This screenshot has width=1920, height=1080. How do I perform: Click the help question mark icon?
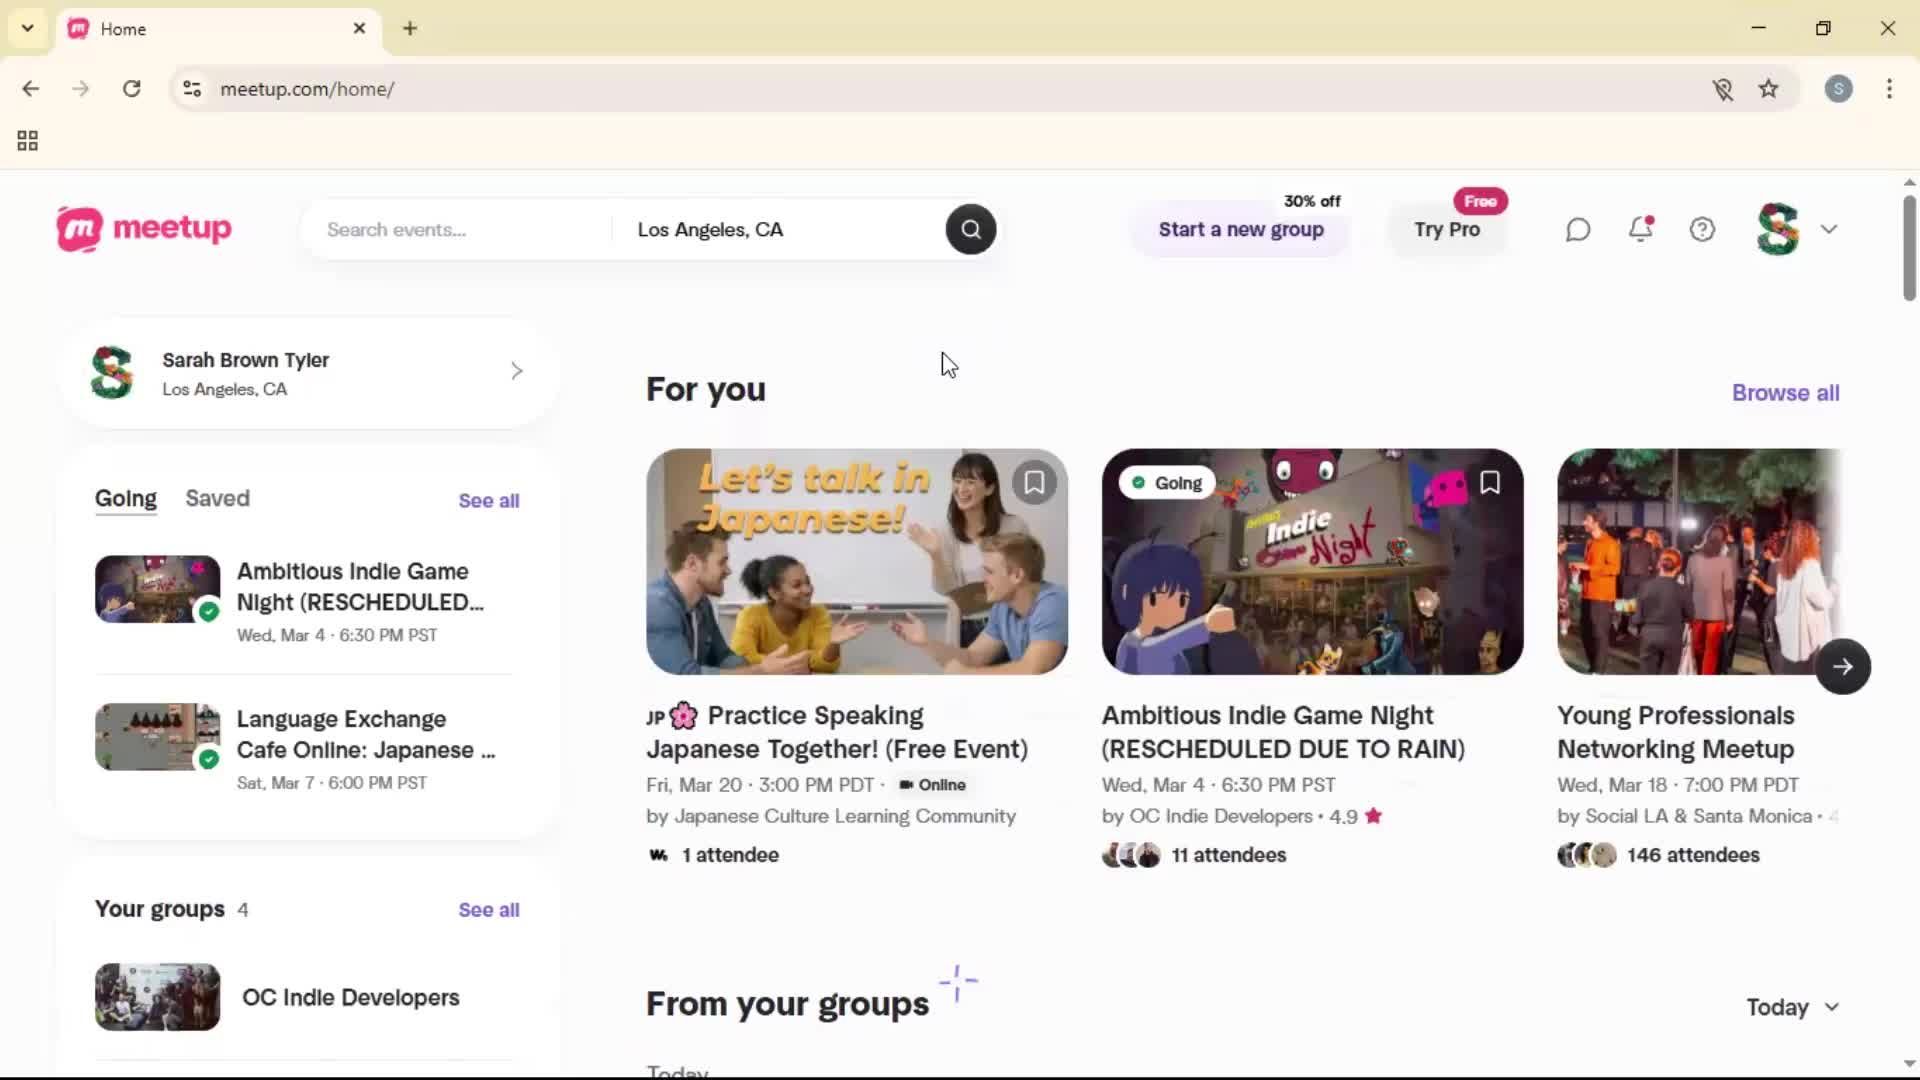pos(1702,229)
